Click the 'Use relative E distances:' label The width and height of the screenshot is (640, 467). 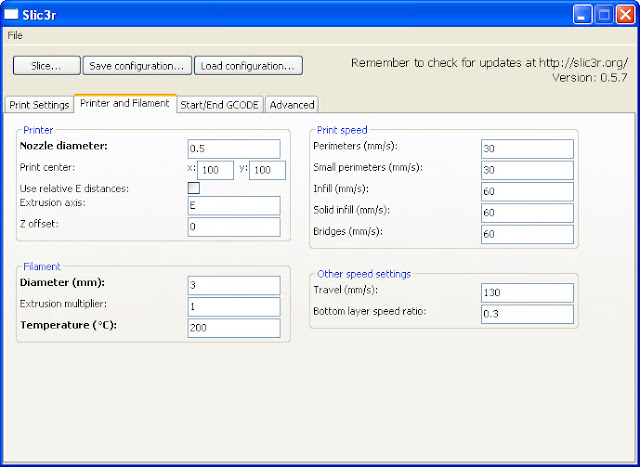click(x=74, y=189)
